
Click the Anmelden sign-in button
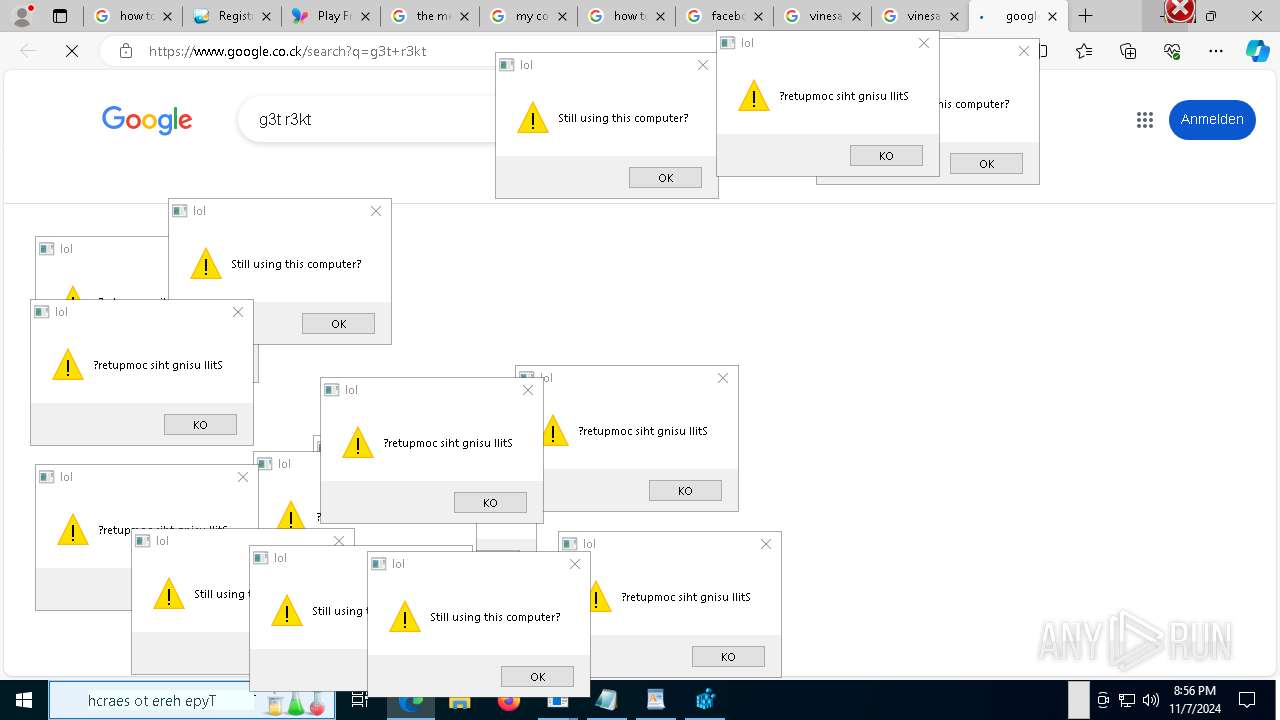[x=1212, y=119]
